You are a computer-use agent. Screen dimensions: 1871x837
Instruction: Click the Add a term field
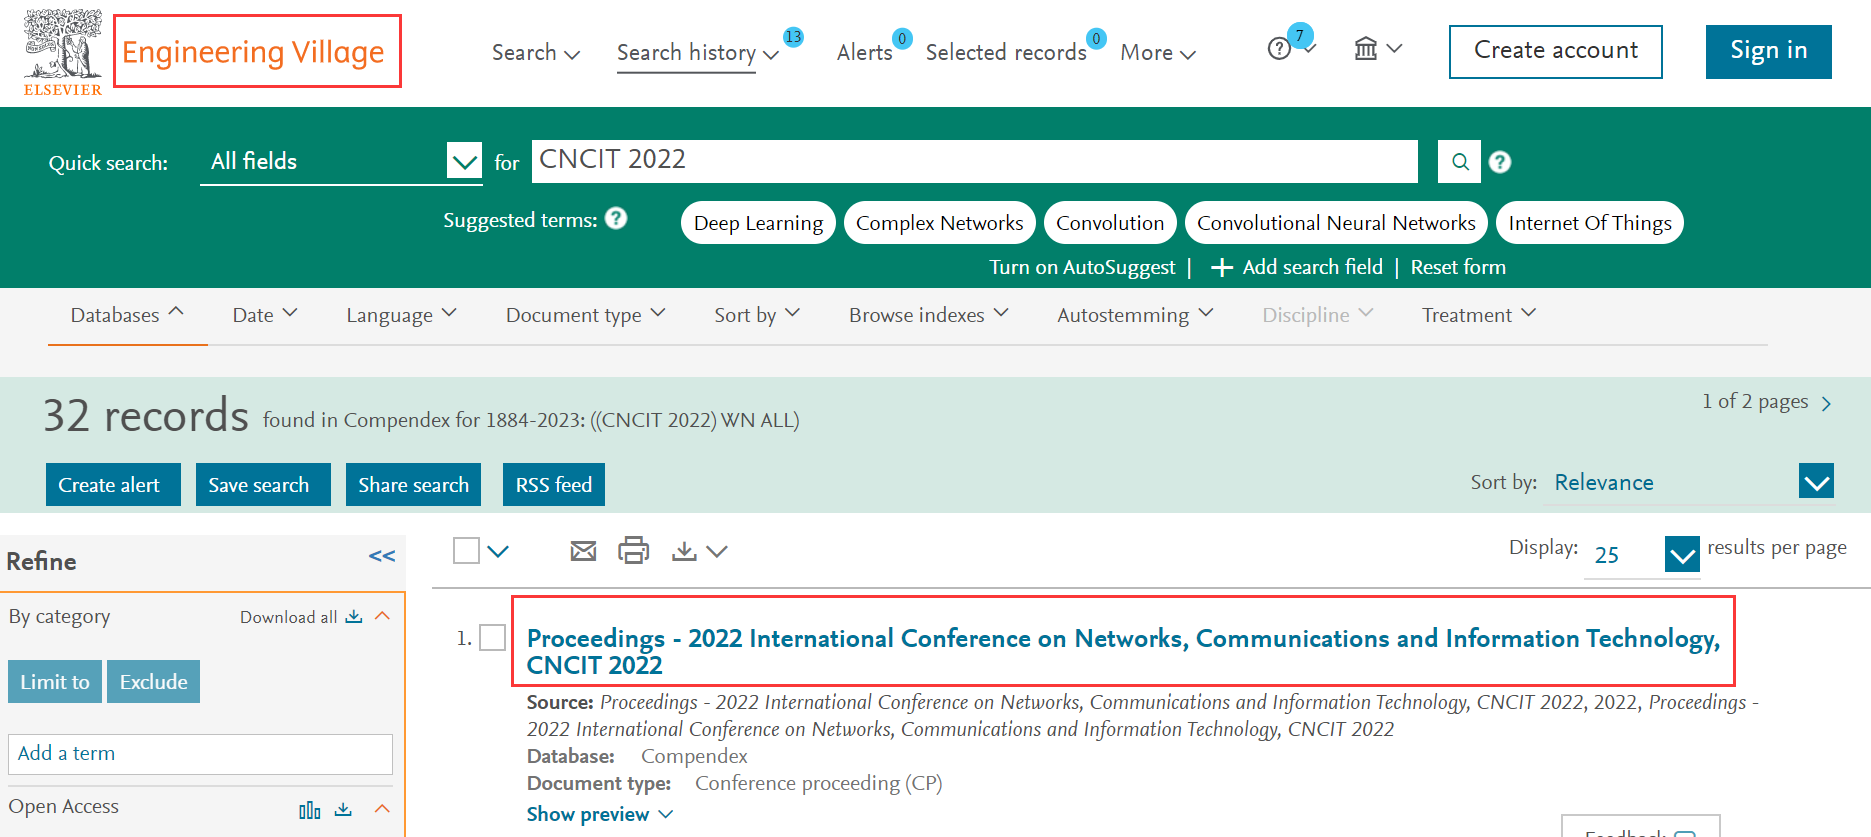(200, 754)
